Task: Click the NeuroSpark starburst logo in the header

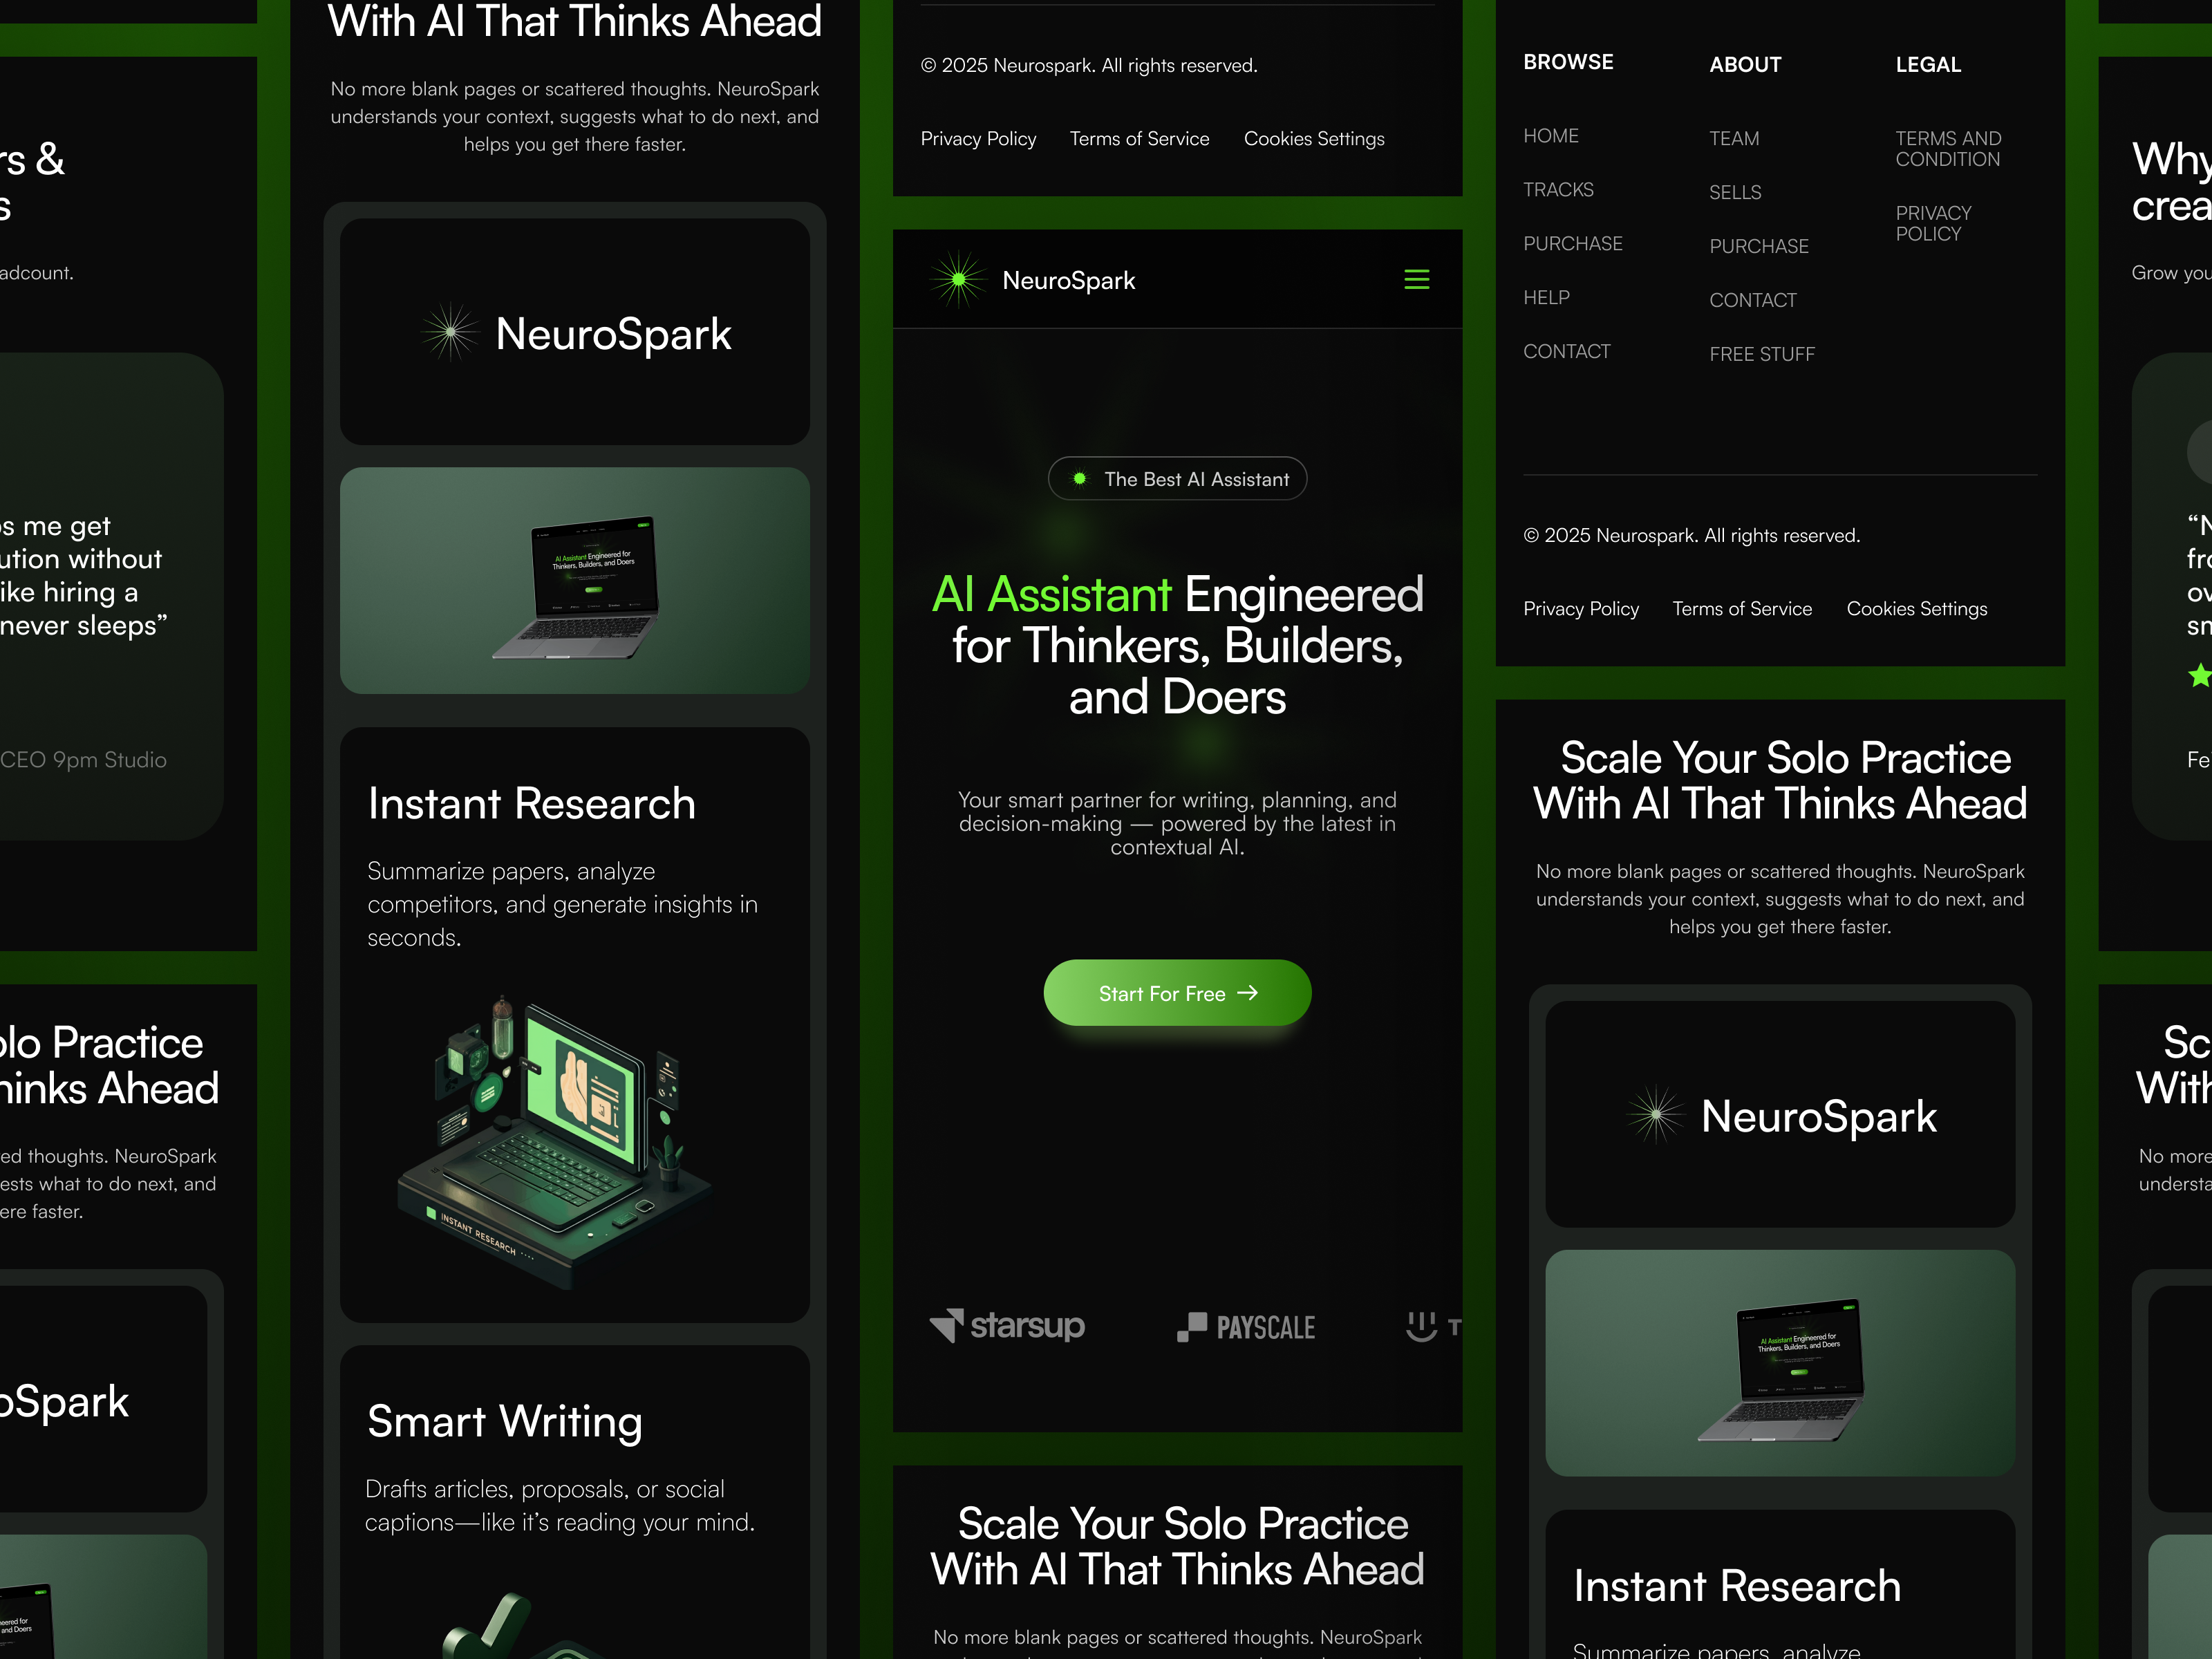Action: coord(958,280)
